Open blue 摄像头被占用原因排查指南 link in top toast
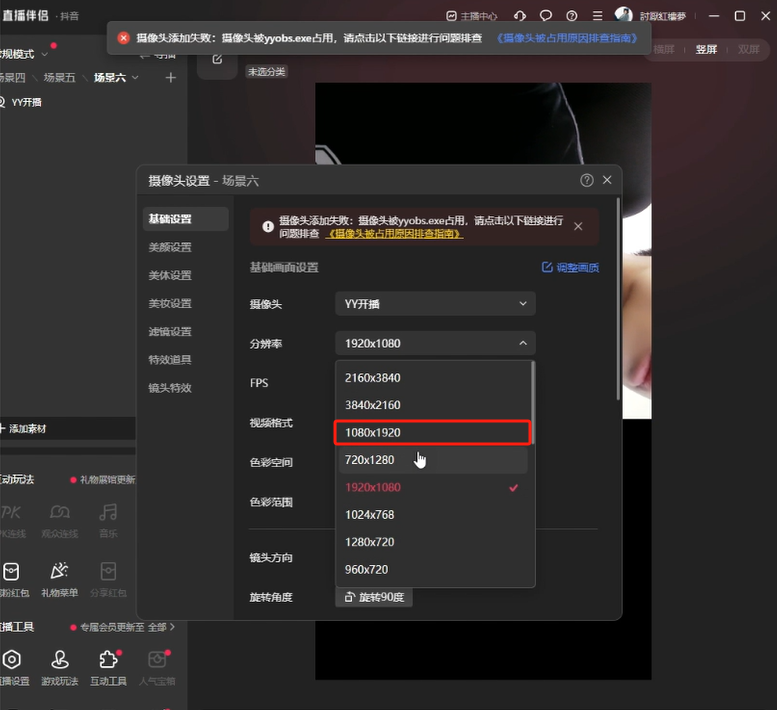Image resolution: width=777 pixels, height=710 pixels. click(x=567, y=38)
